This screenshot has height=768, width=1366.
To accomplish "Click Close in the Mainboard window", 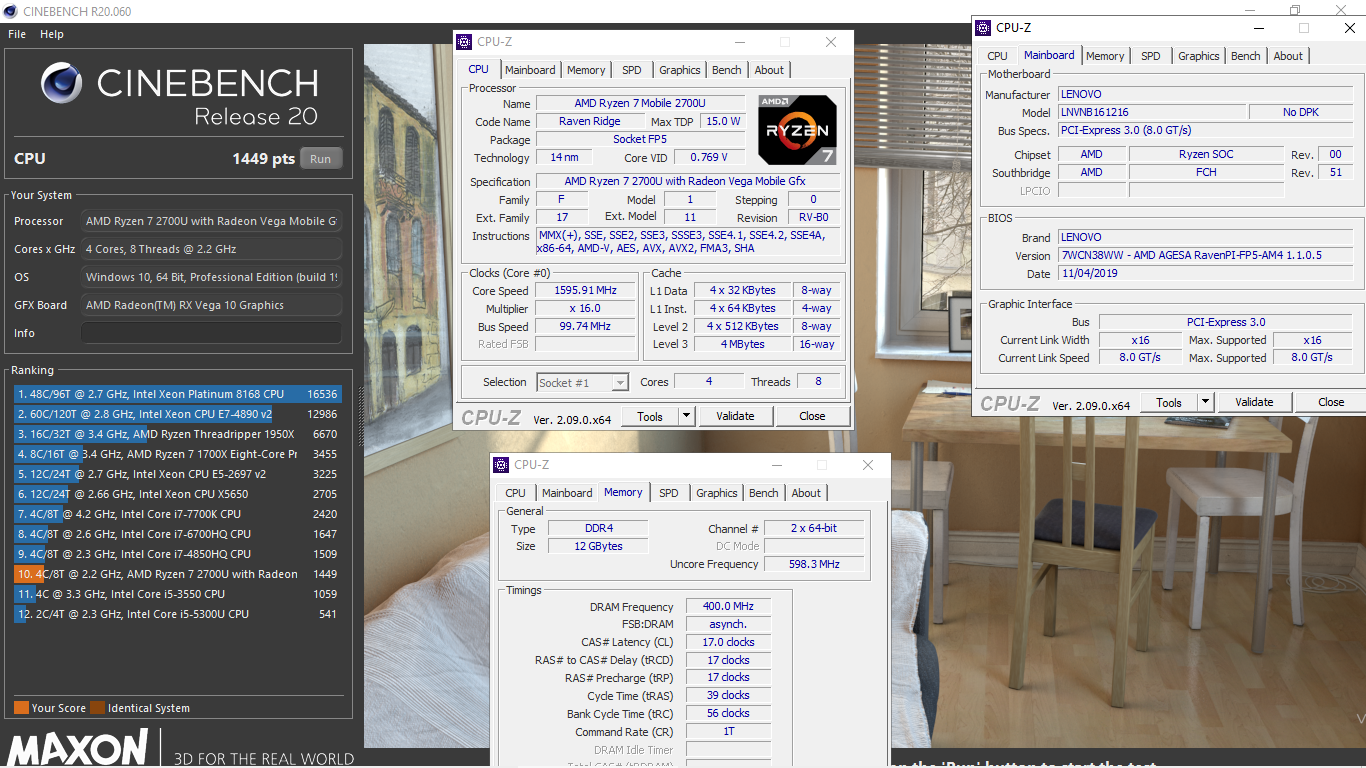I will [1331, 402].
